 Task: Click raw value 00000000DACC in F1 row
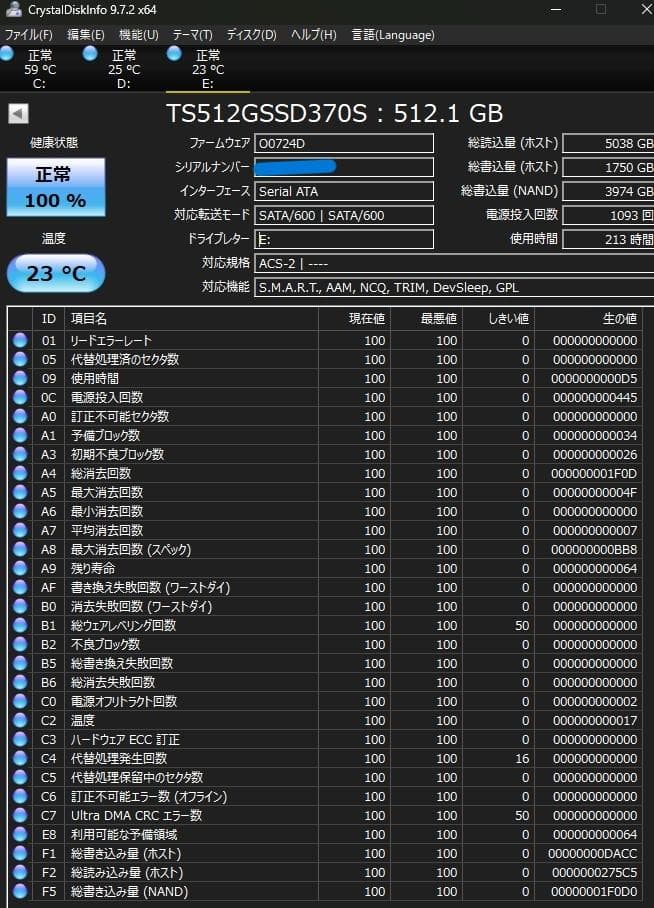tap(593, 853)
